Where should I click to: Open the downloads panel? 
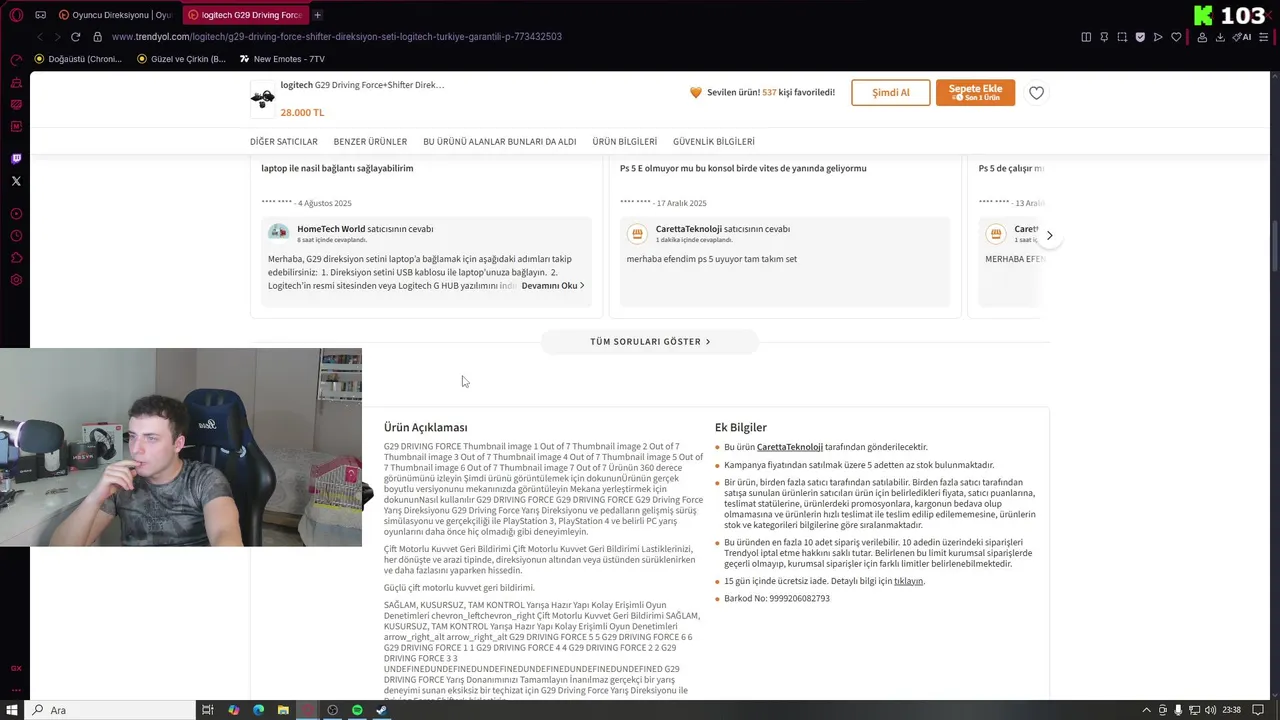pos(1220,37)
